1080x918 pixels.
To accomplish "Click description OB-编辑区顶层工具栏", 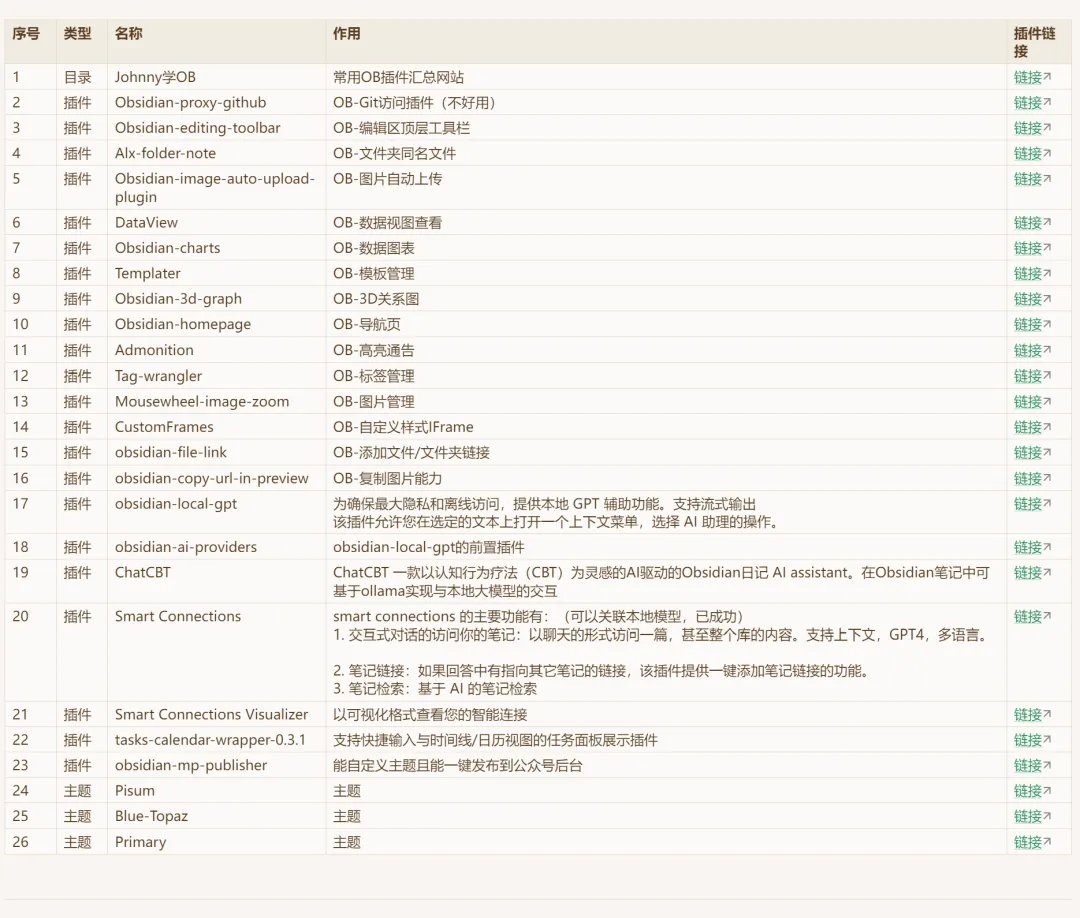I will (x=401, y=128).
